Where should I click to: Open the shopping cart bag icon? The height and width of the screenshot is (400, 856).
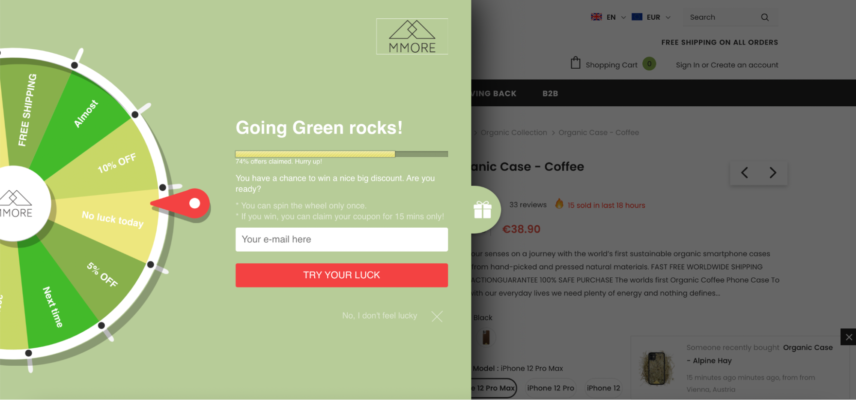pos(575,63)
